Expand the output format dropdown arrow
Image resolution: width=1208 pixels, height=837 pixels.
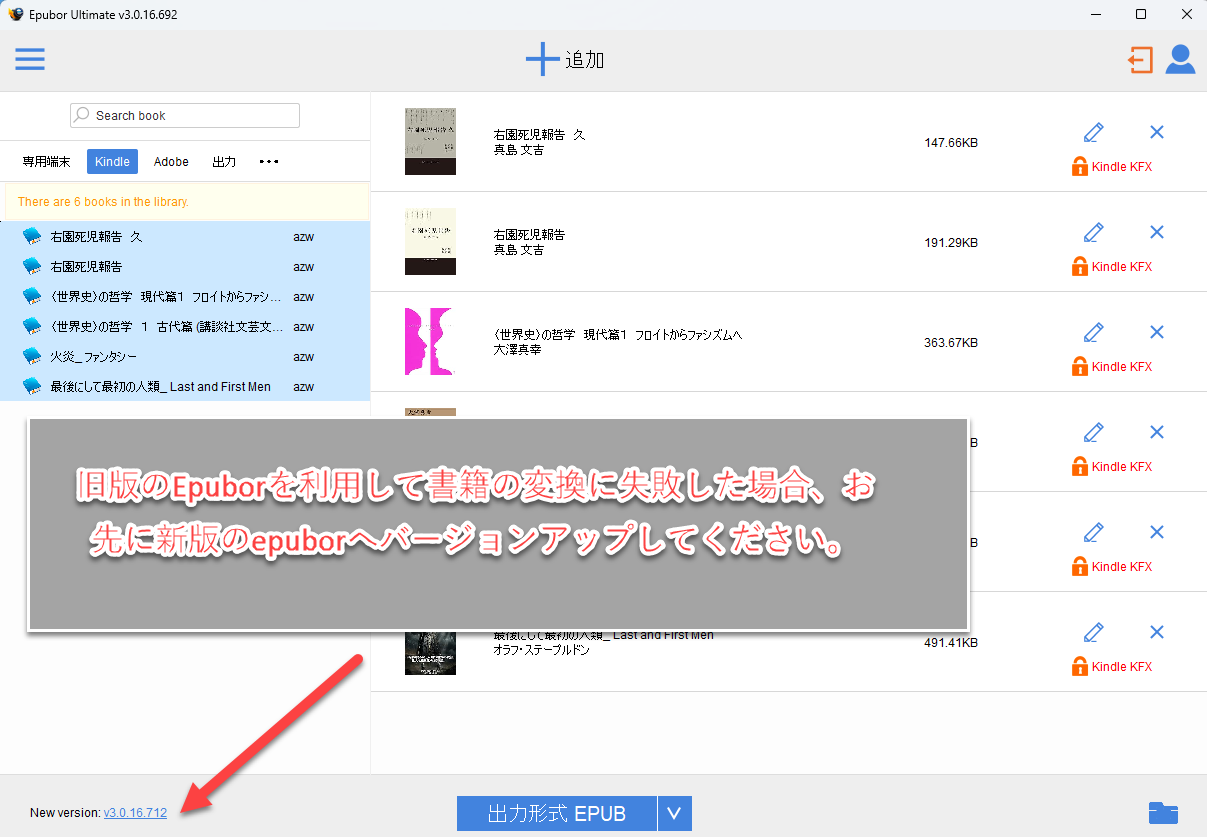[x=674, y=814]
